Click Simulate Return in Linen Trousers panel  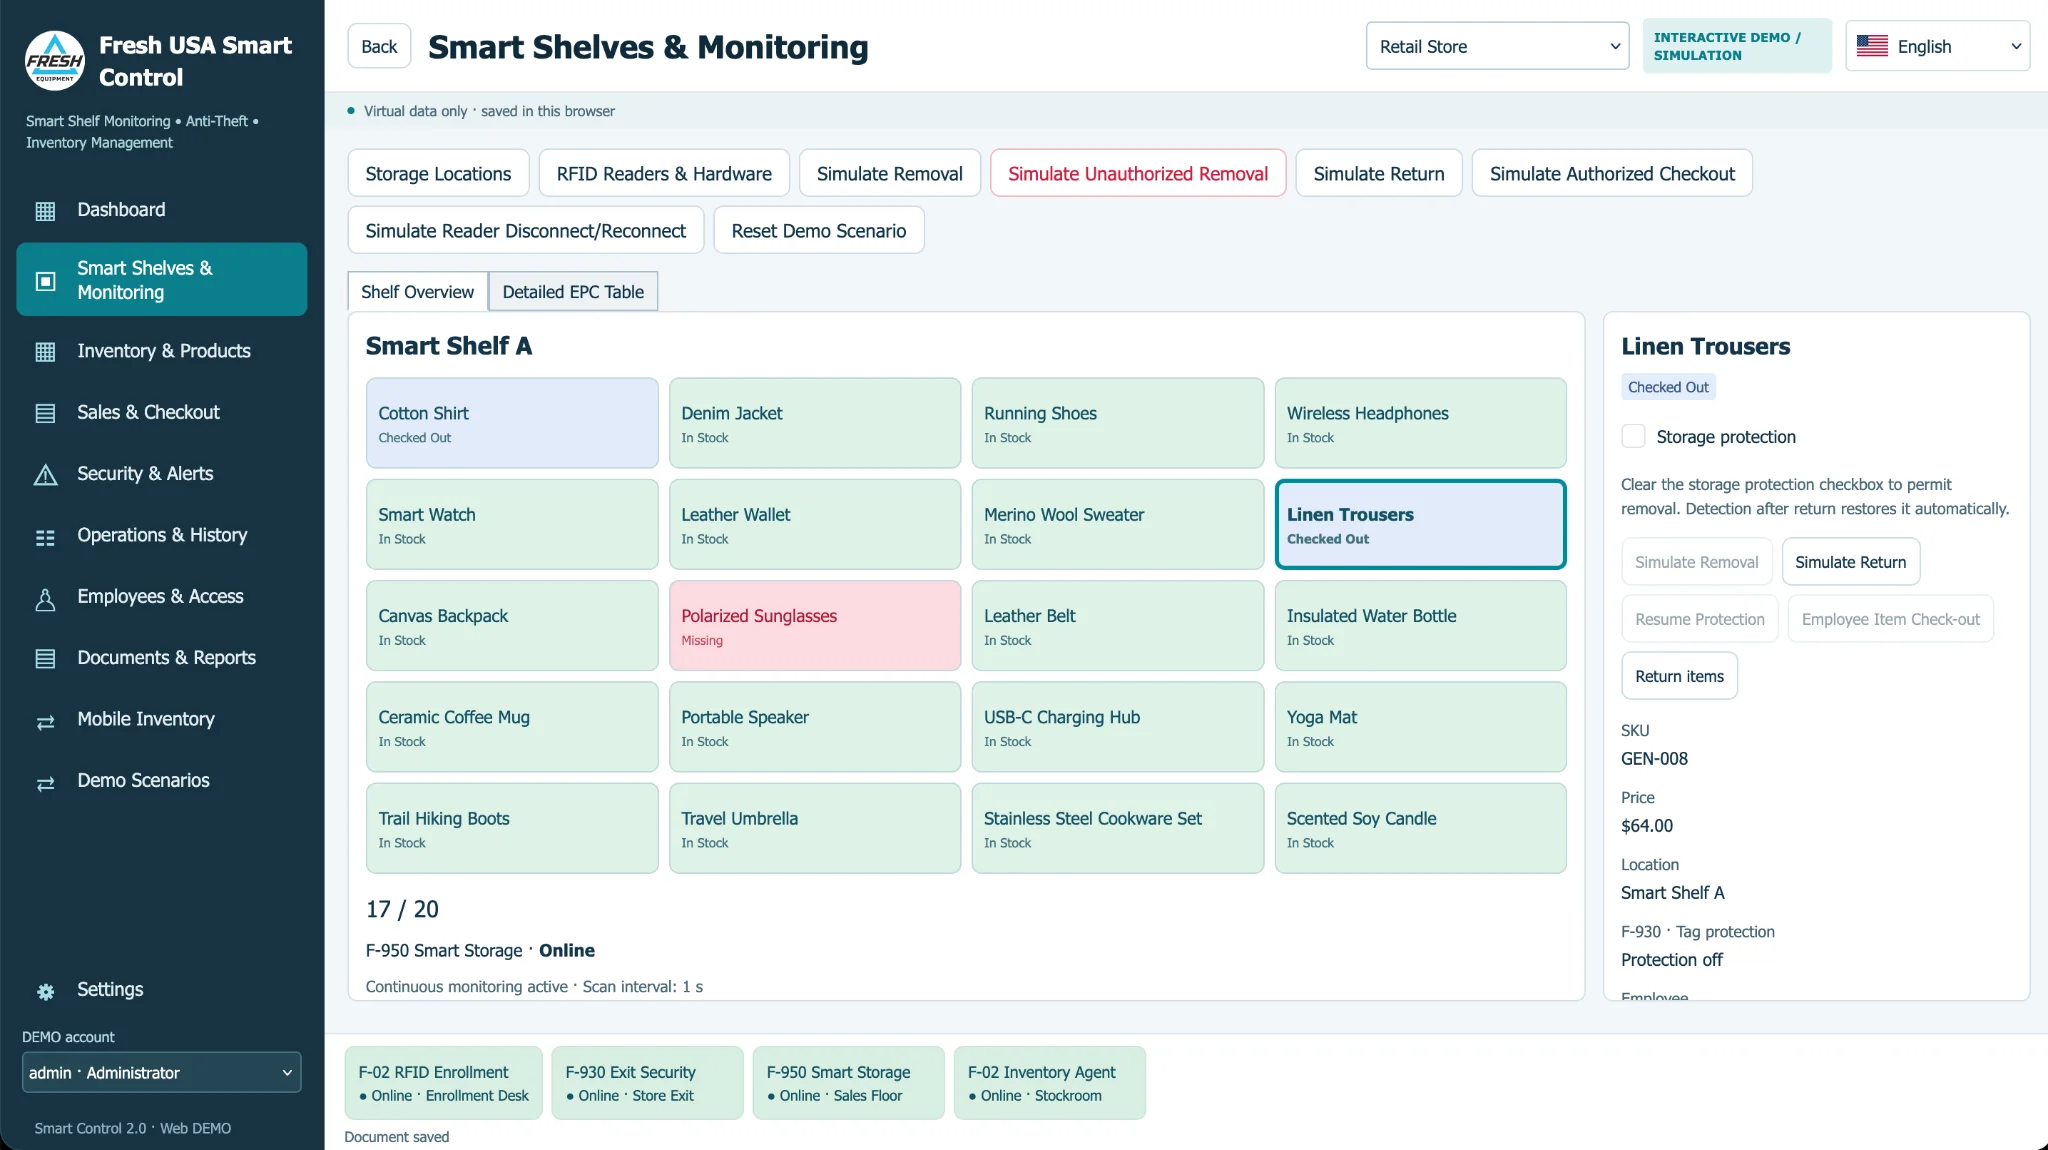coord(1850,562)
